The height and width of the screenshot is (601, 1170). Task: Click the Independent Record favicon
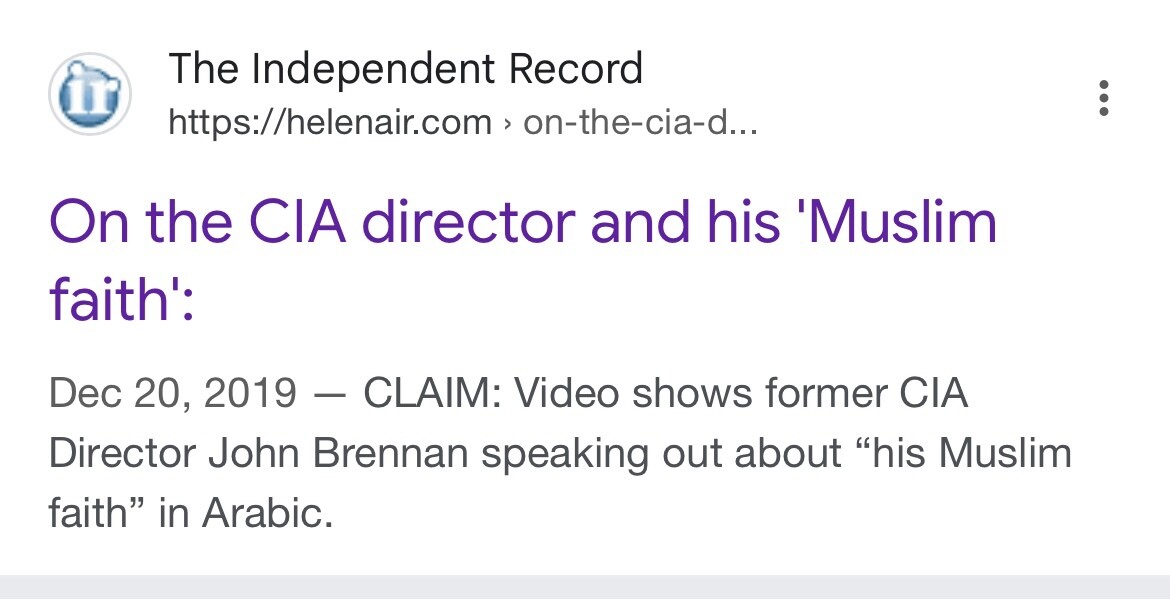[x=90, y=95]
